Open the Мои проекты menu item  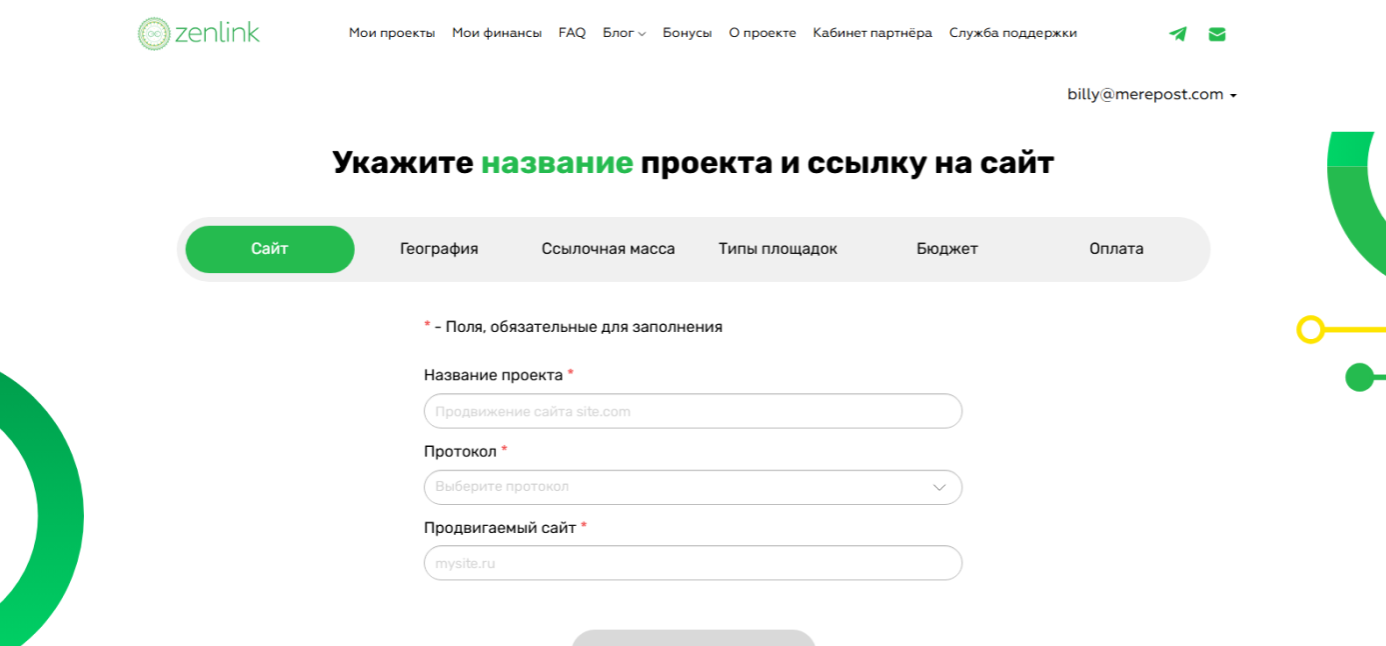(x=392, y=33)
